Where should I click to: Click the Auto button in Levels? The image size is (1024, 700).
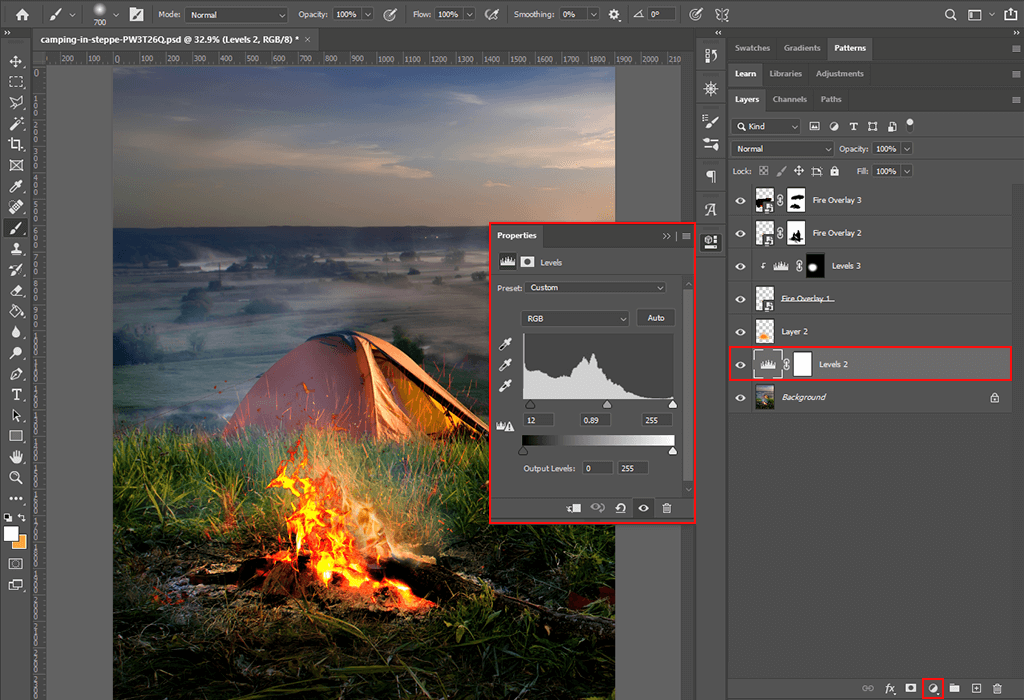pyautogui.click(x=655, y=318)
